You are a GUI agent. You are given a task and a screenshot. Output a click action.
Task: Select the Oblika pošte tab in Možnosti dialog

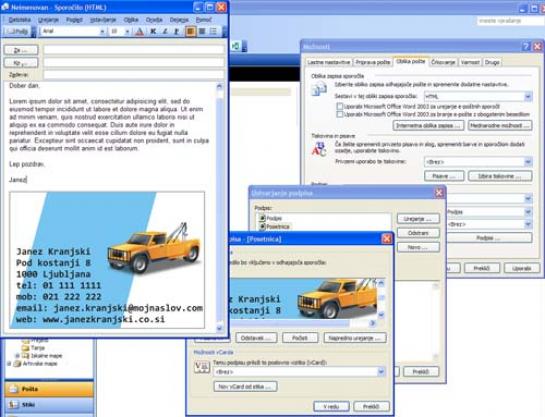coord(411,61)
